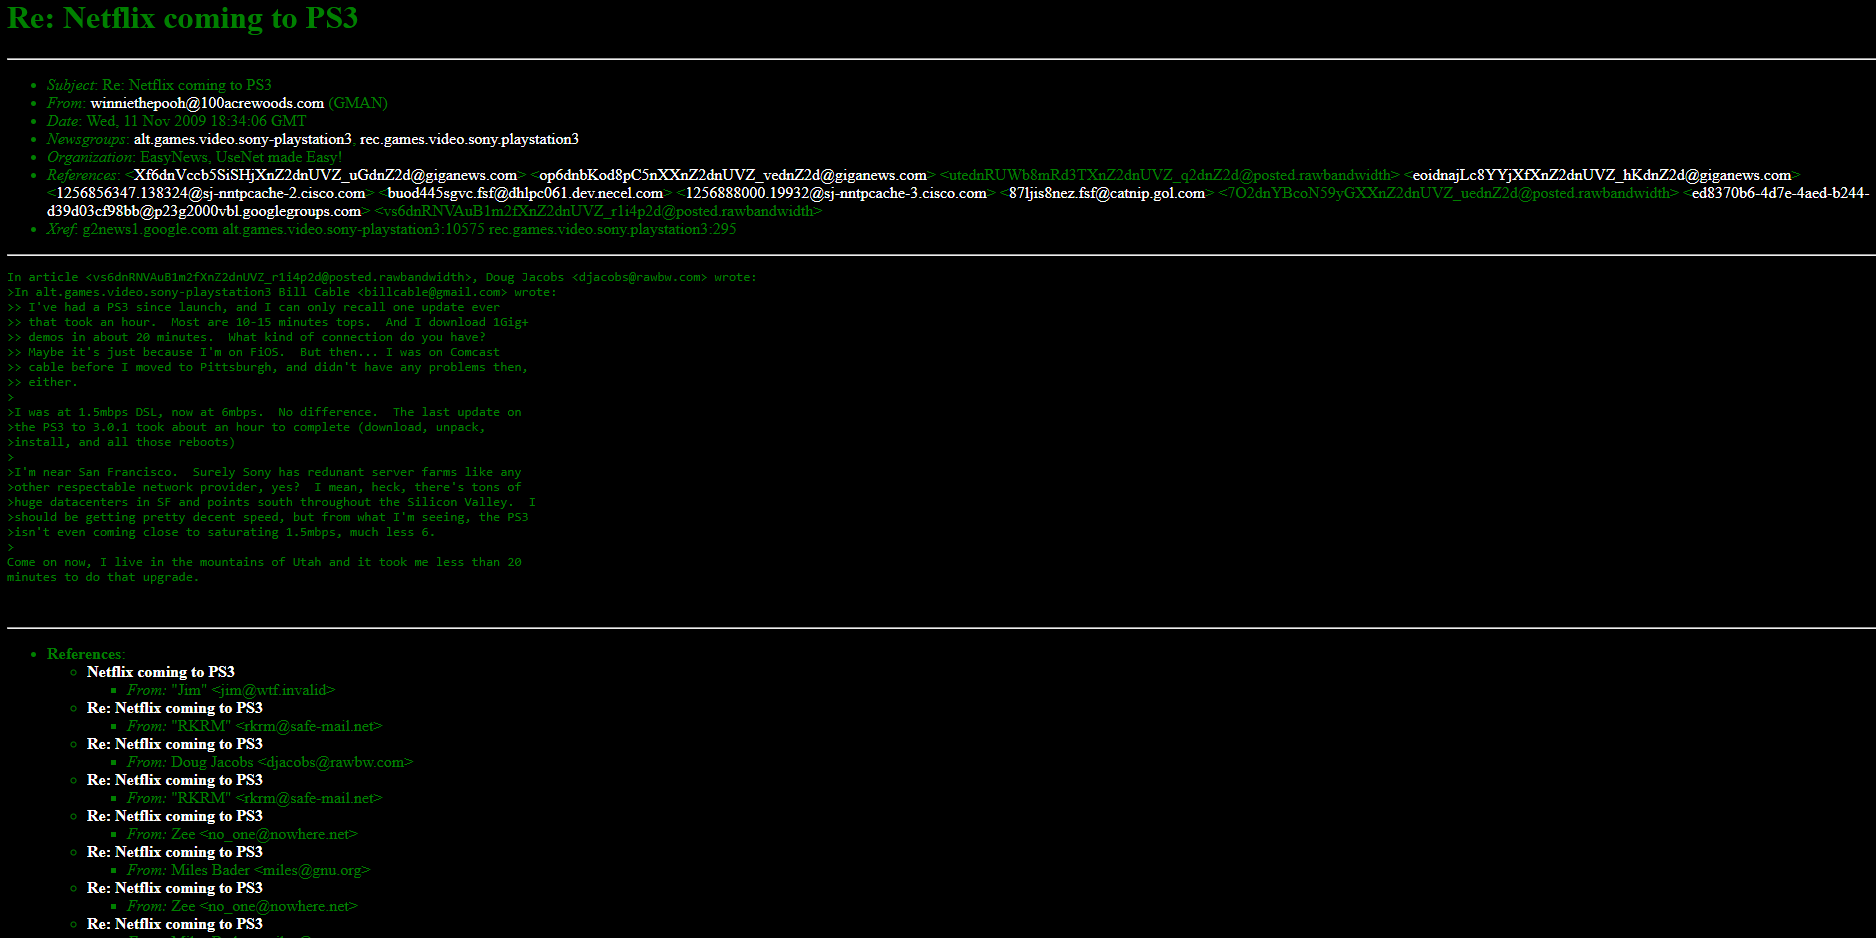Click the '(GMAN)' text after the sender address
This screenshot has width=1876, height=938.
click(358, 103)
